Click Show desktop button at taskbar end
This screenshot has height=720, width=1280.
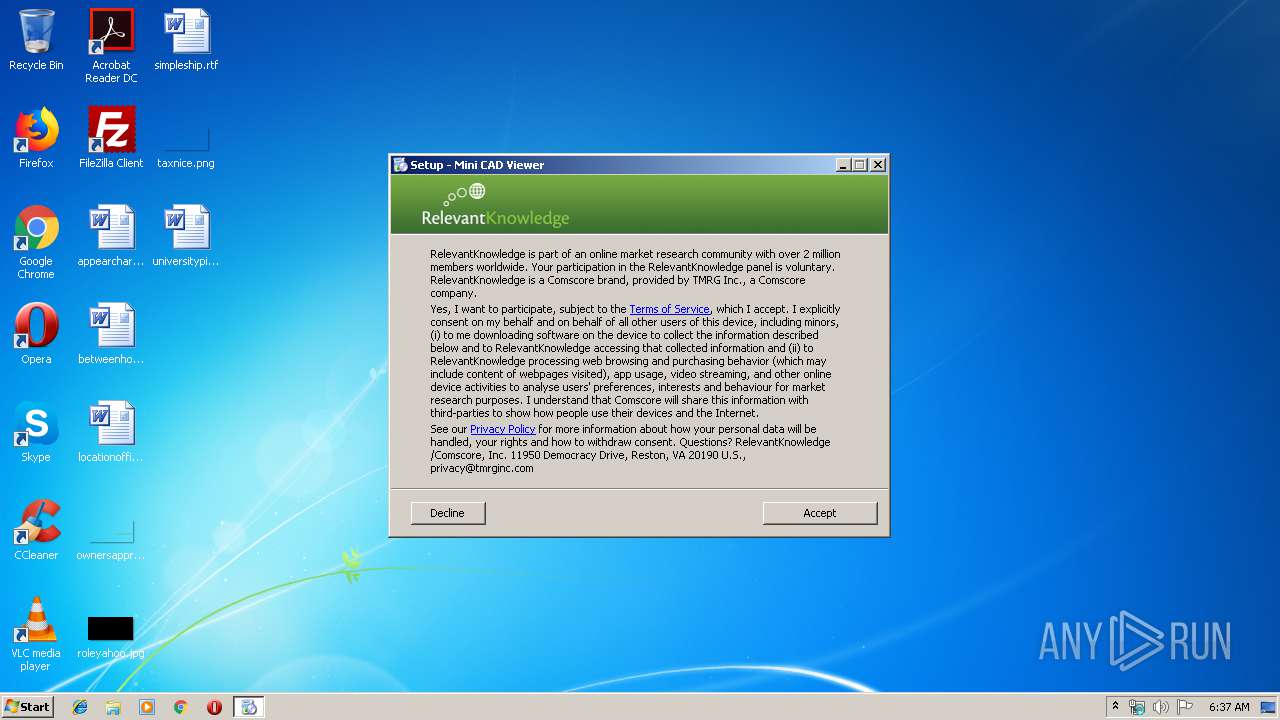pos(1270,707)
